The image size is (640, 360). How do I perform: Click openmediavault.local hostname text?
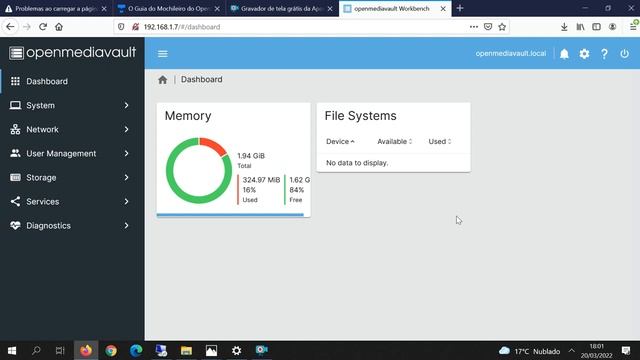pos(511,53)
